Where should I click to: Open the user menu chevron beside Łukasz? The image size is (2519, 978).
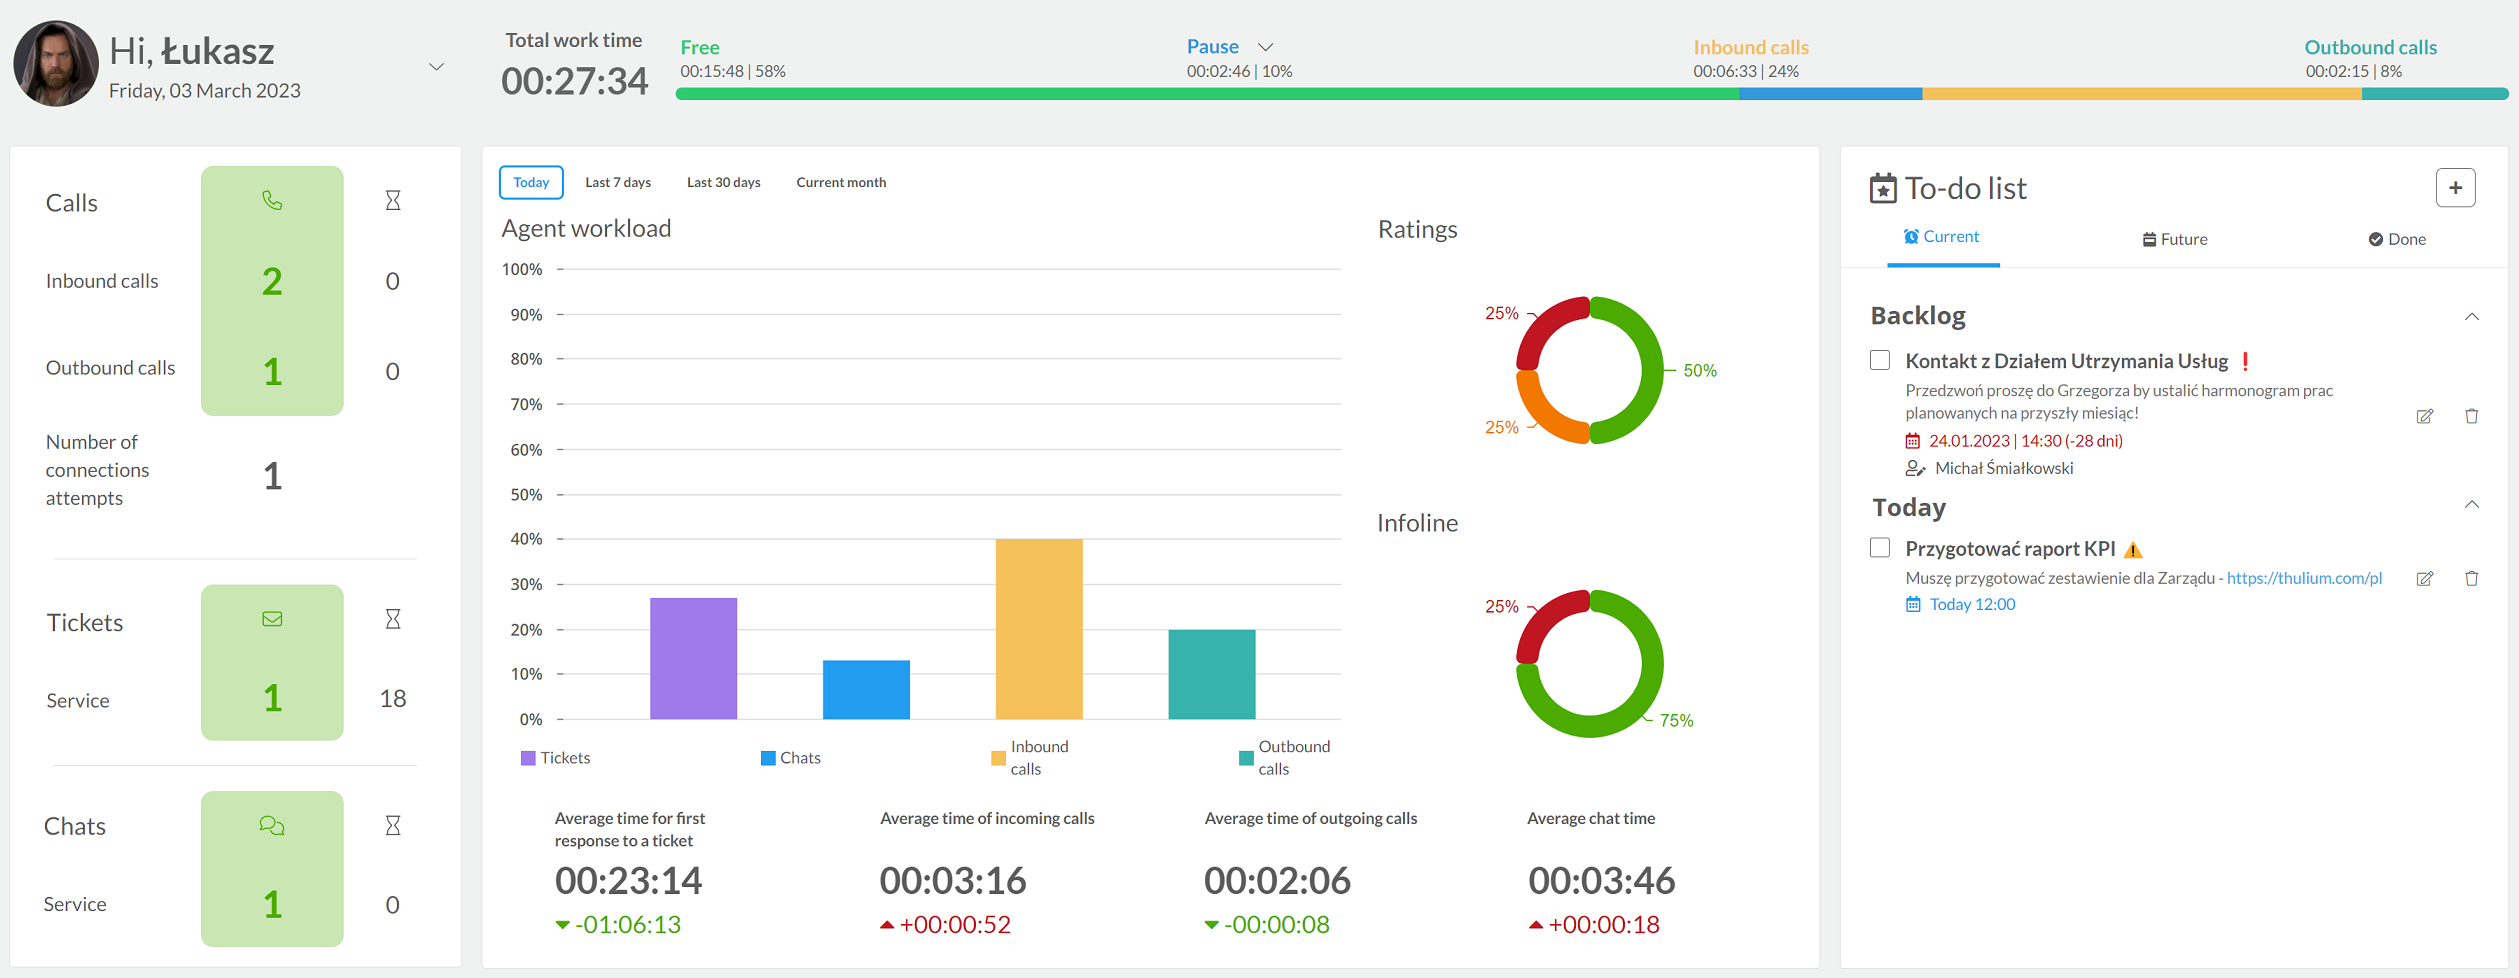[437, 67]
